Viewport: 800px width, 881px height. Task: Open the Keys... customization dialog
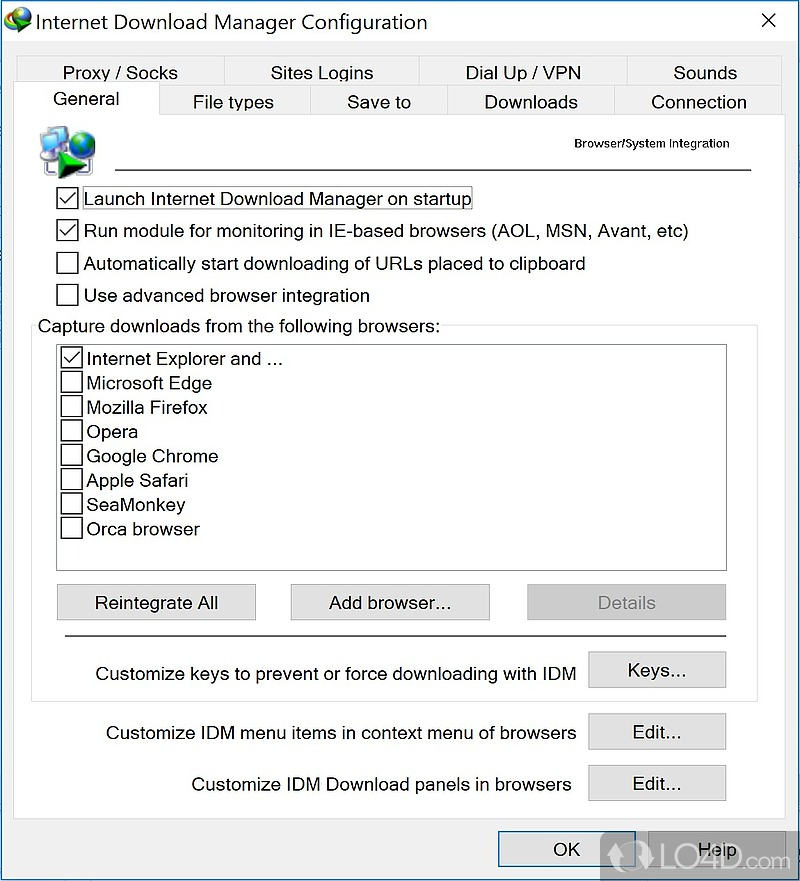coord(656,671)
